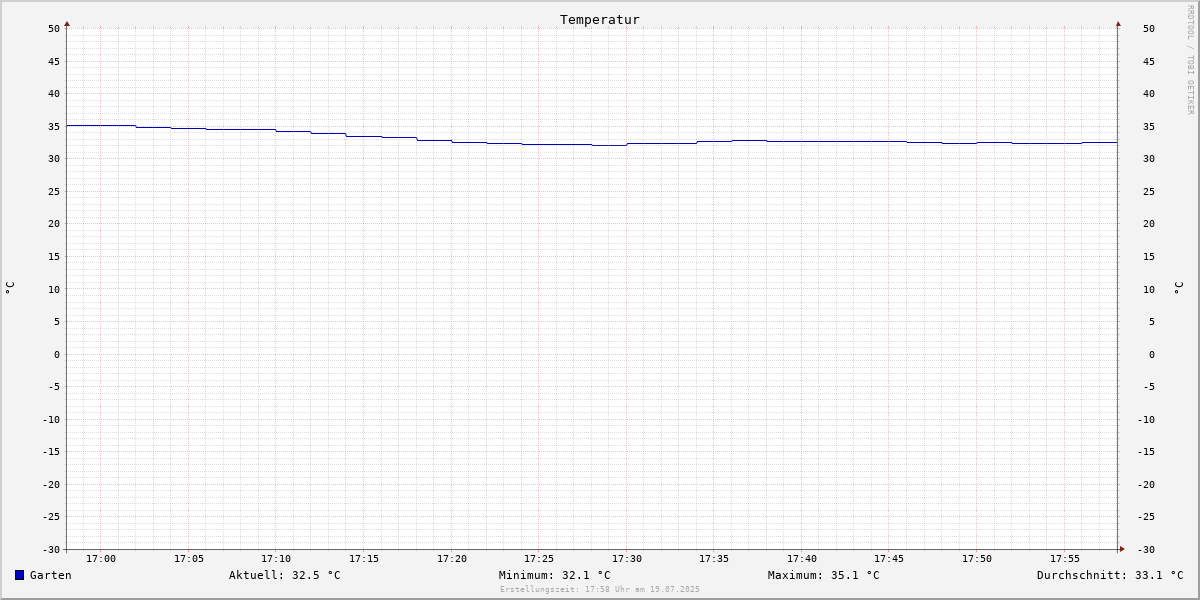This screenshot has width=1200, height=600.
Task: Click the 45 label on right axis
Action: coord(1149,61)
